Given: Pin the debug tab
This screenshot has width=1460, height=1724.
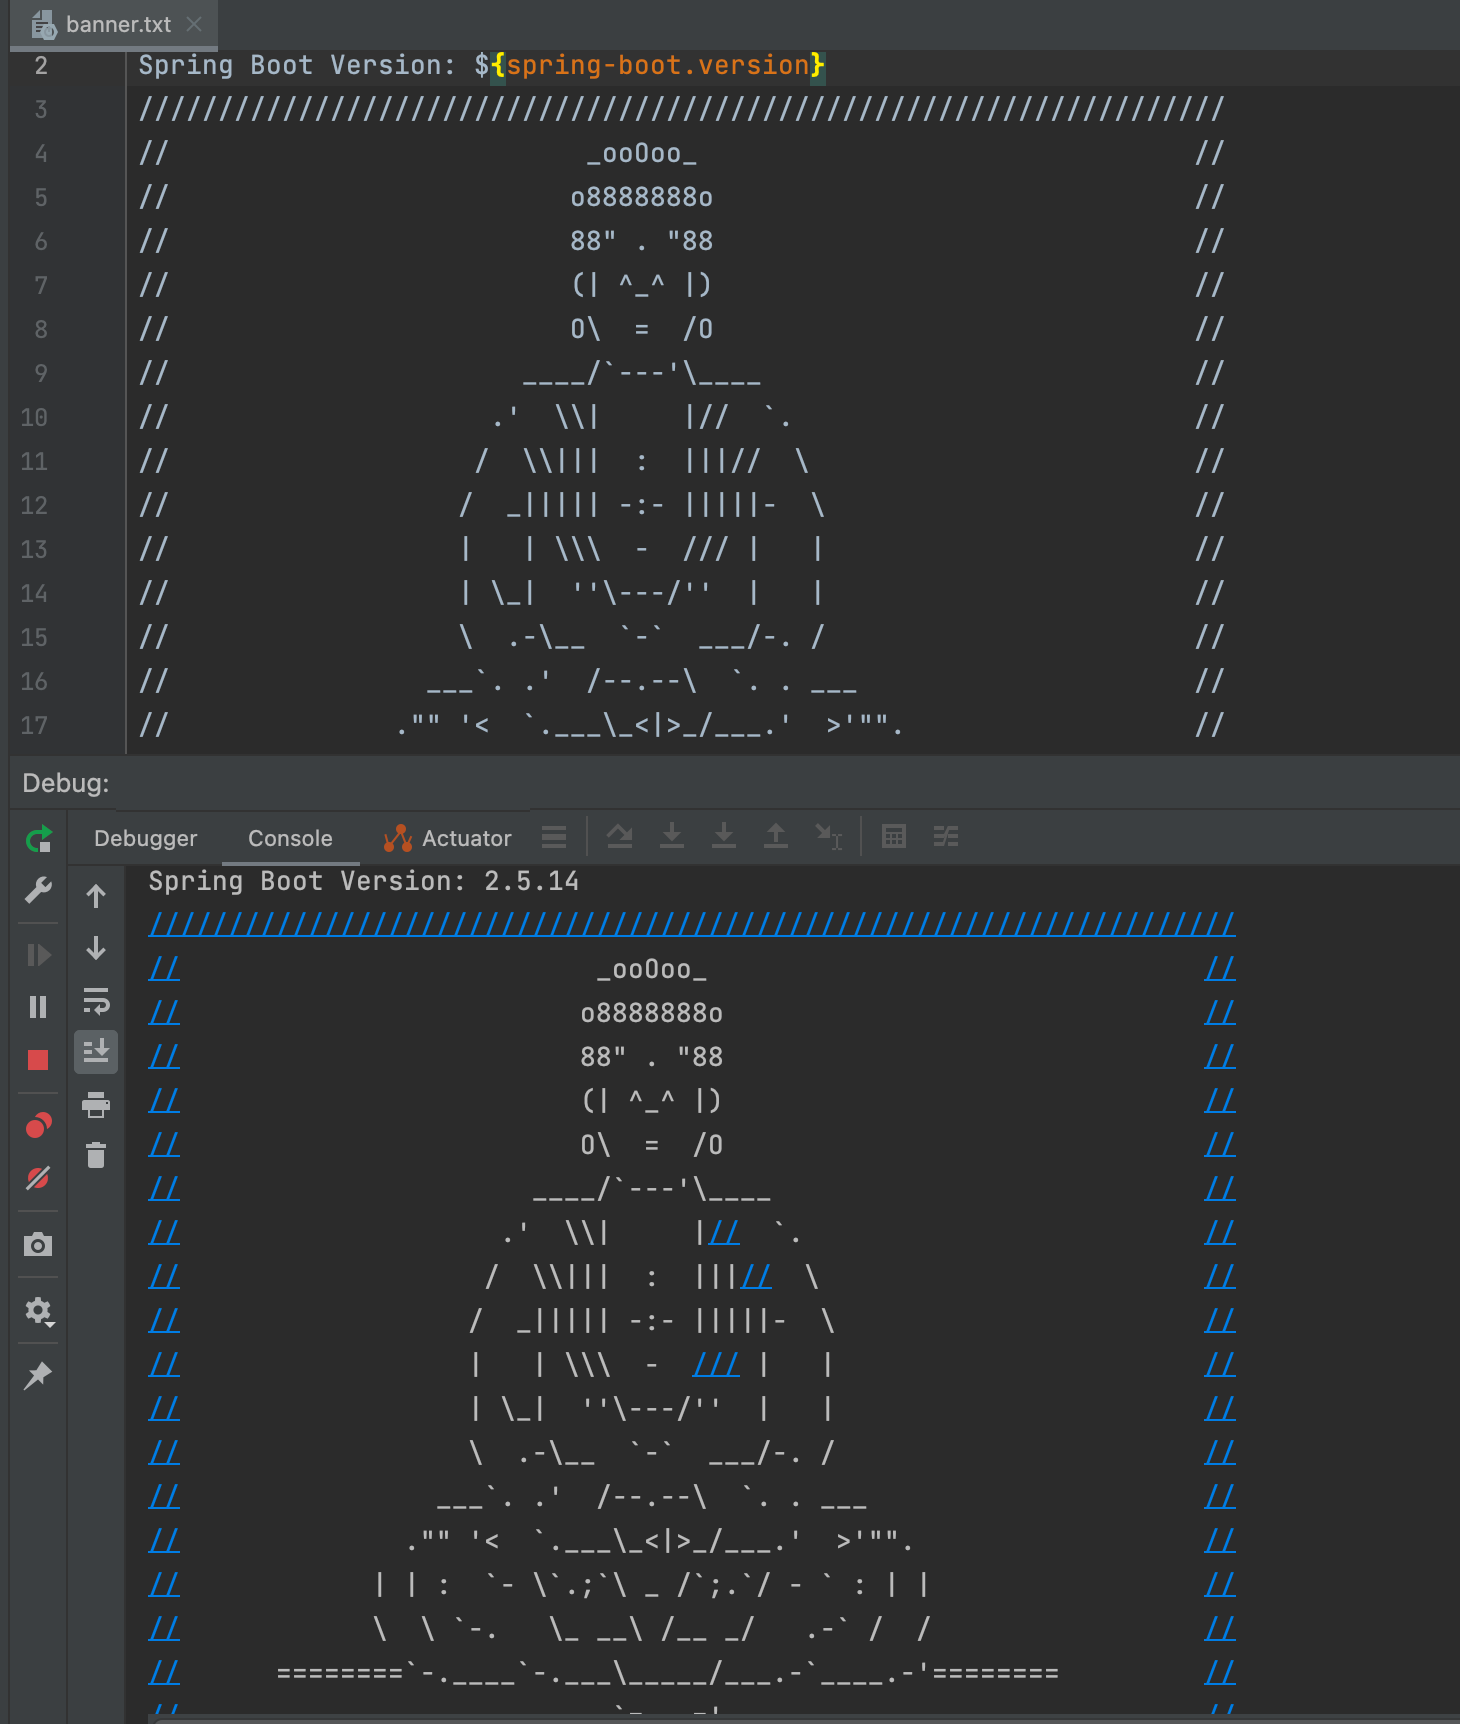Looking at the screenshot, I should (38, 1376).
